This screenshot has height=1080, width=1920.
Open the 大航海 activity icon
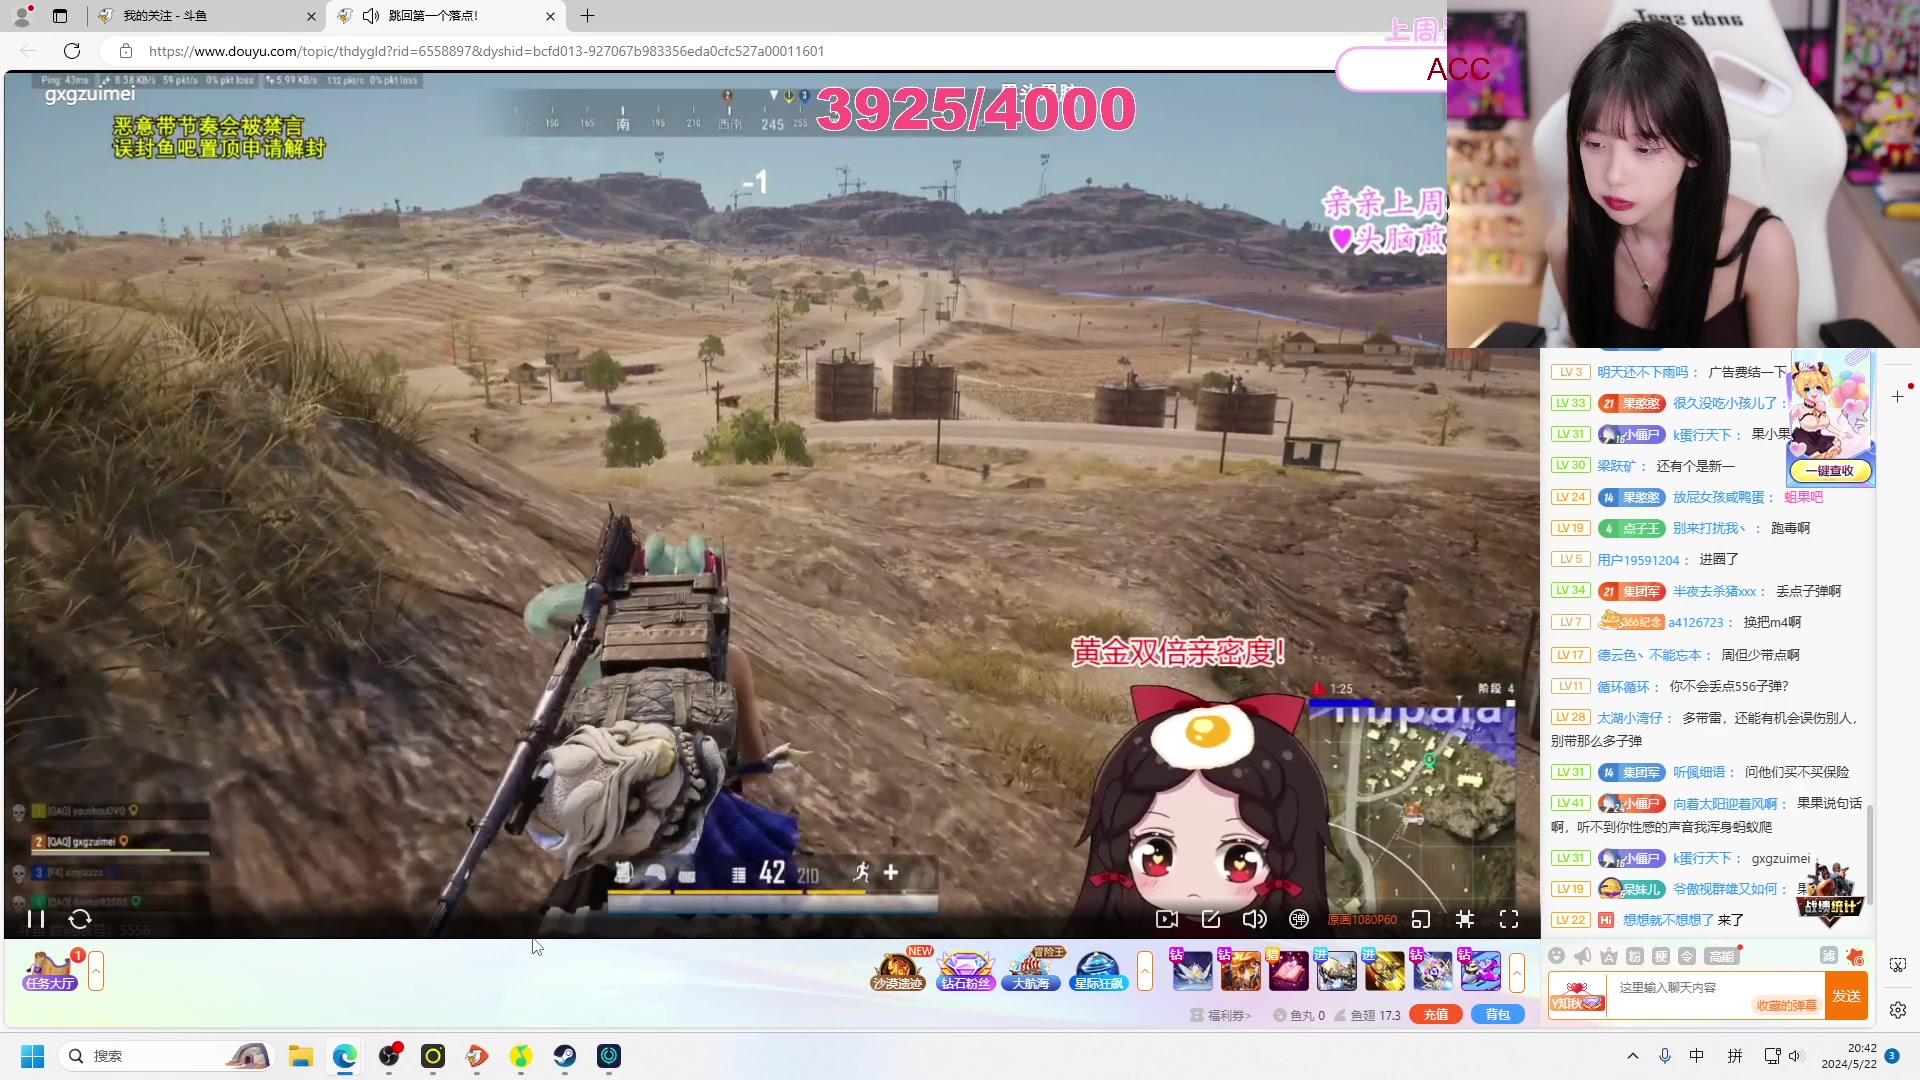click(1031, 971)
